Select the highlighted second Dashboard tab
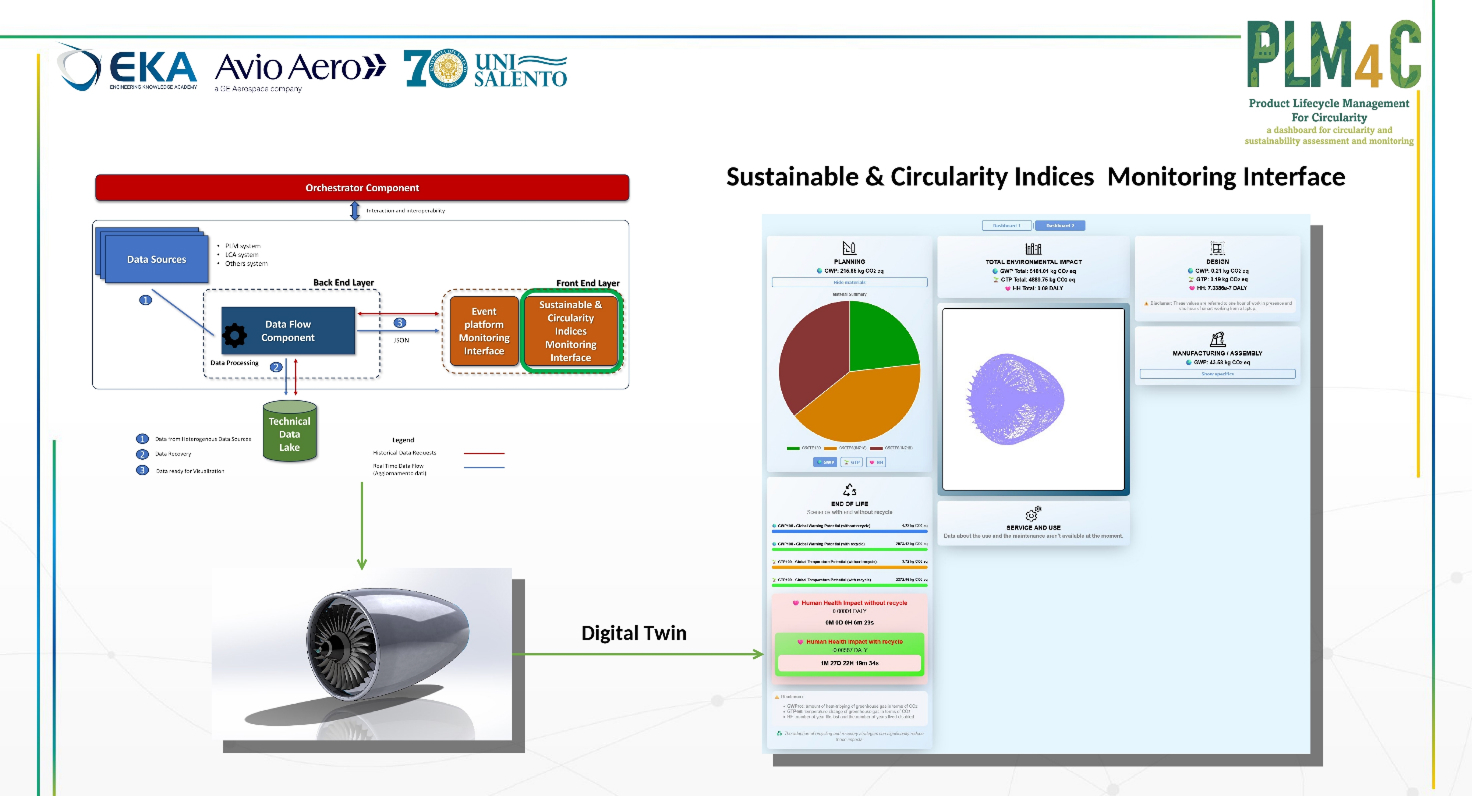Screen dimensions: 1472x796 (x=1059, y=225)
